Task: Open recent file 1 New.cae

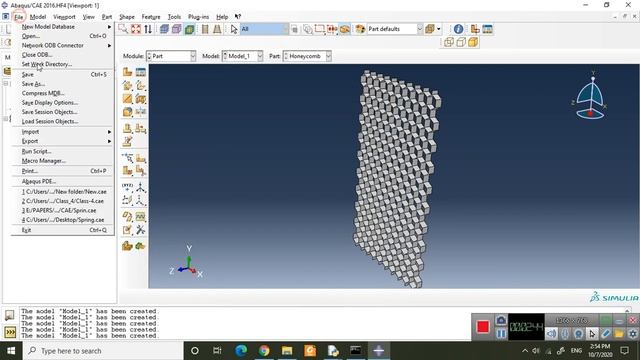Action: coord(63,191)
